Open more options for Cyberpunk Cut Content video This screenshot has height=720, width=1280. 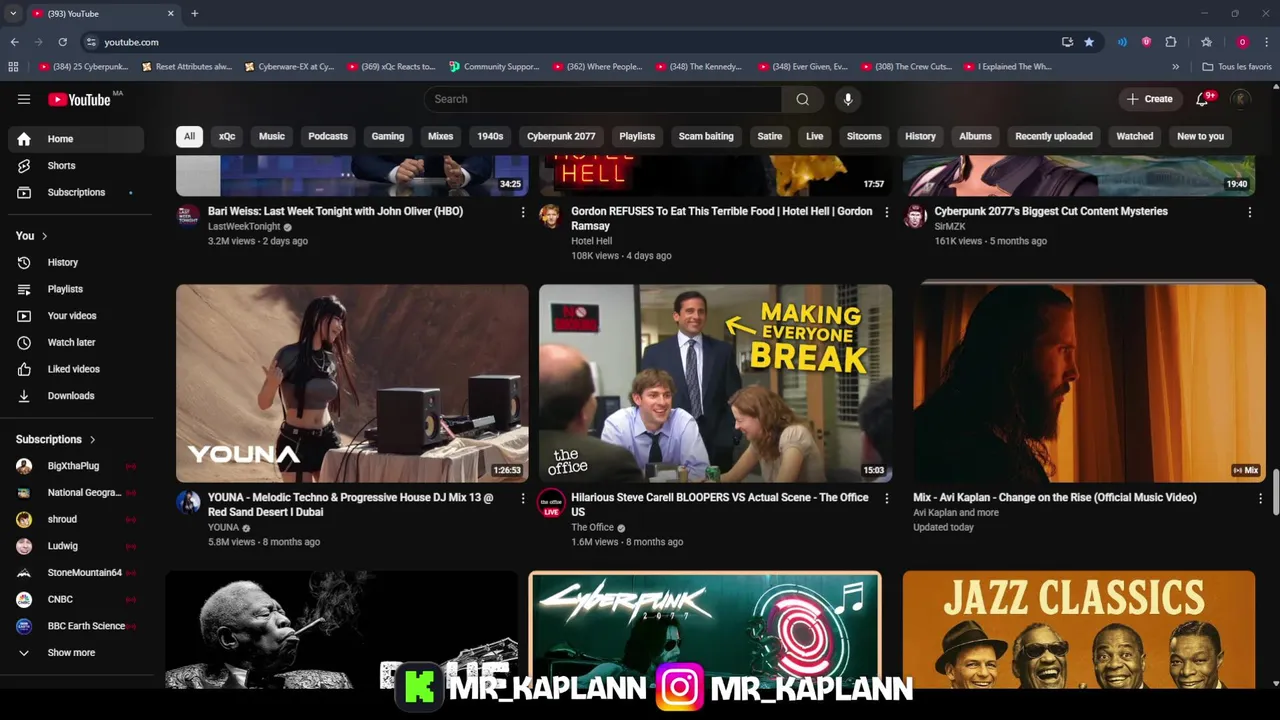pyautogui.click(x=1249, y=212)
